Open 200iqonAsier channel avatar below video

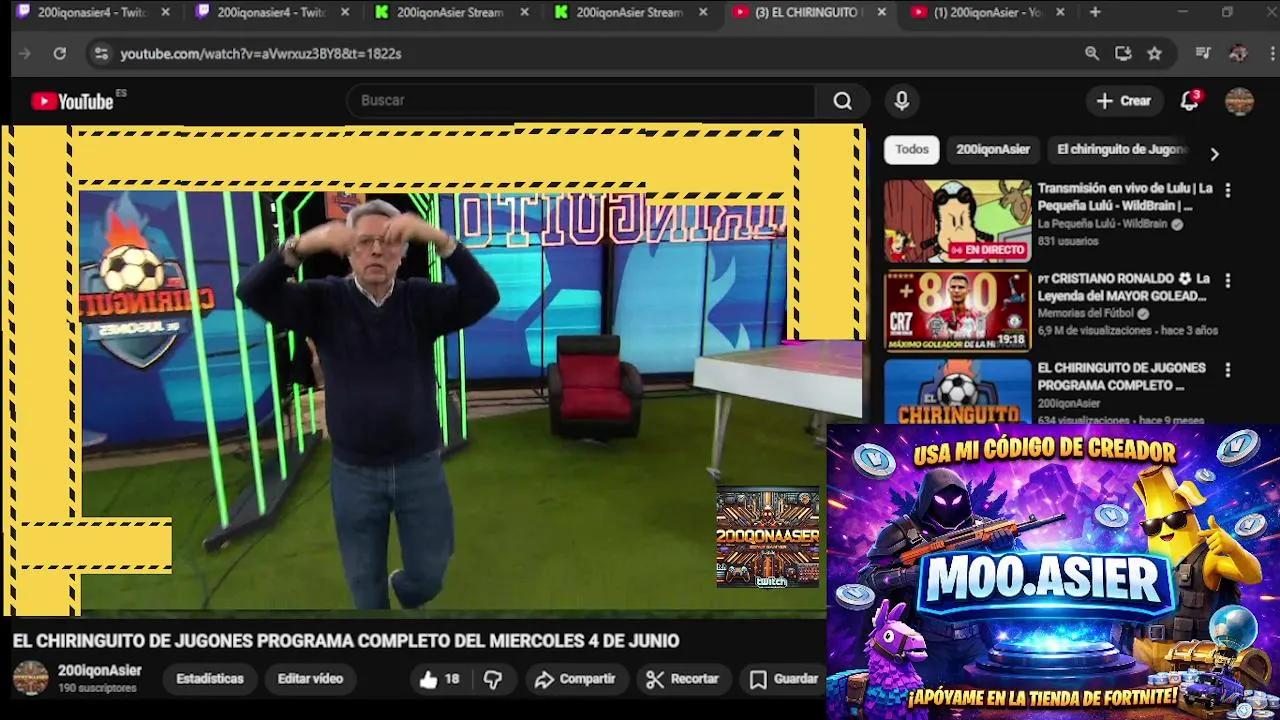30,678
